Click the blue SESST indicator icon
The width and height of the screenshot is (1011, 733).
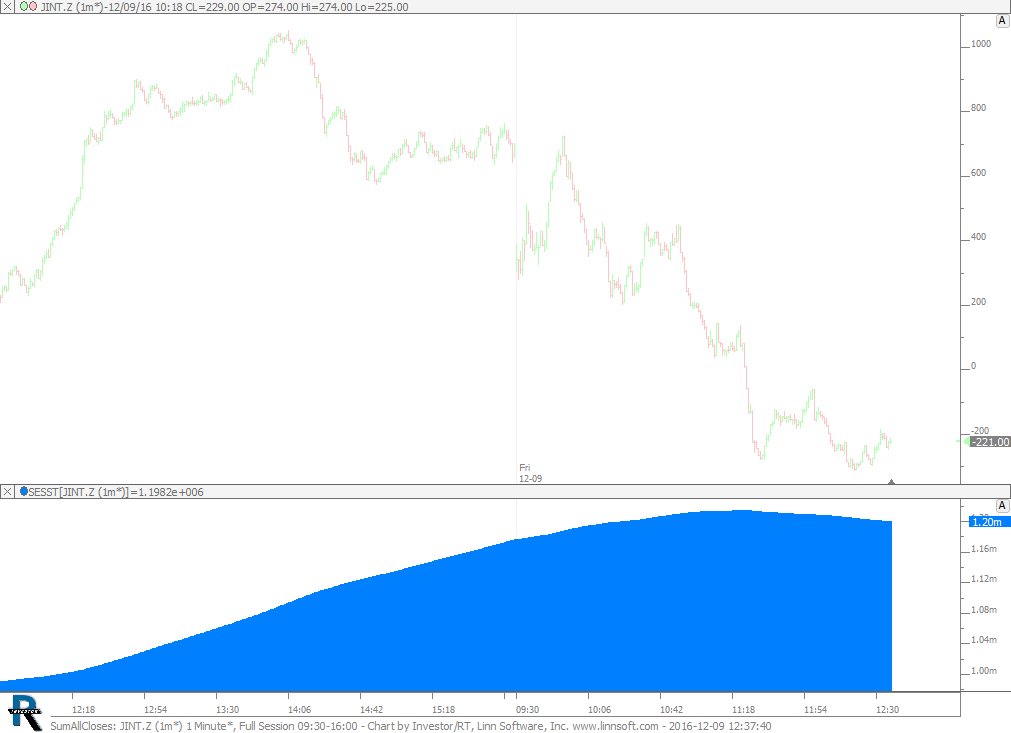(24, 492)
